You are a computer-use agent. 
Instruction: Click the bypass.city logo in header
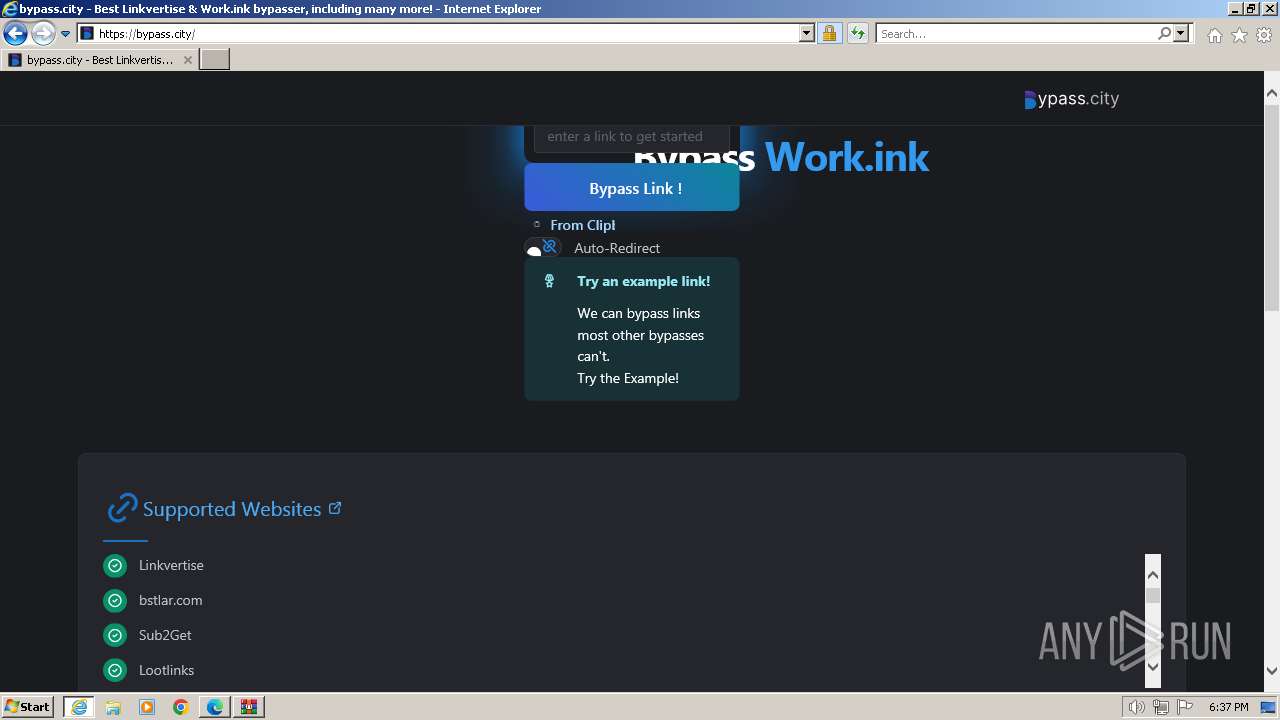(1072, 99)
